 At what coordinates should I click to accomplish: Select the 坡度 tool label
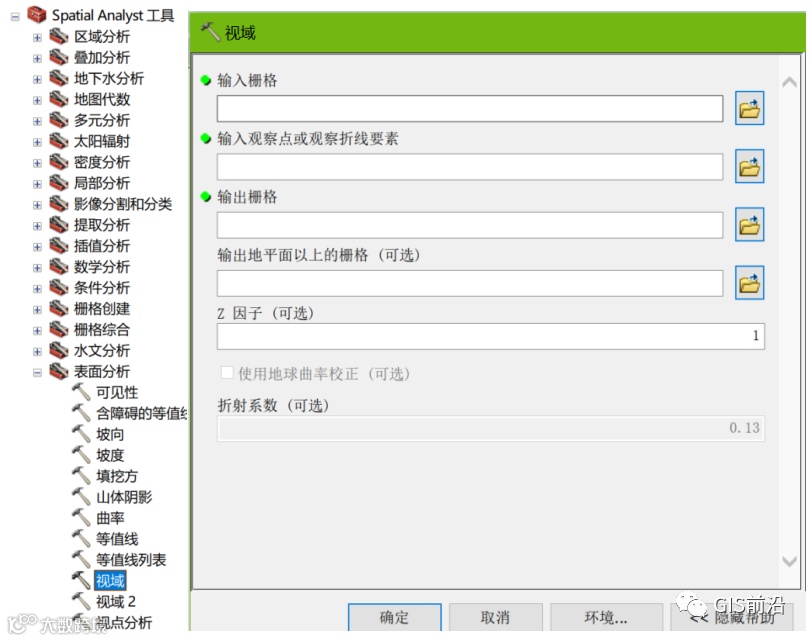click(110, 455)
